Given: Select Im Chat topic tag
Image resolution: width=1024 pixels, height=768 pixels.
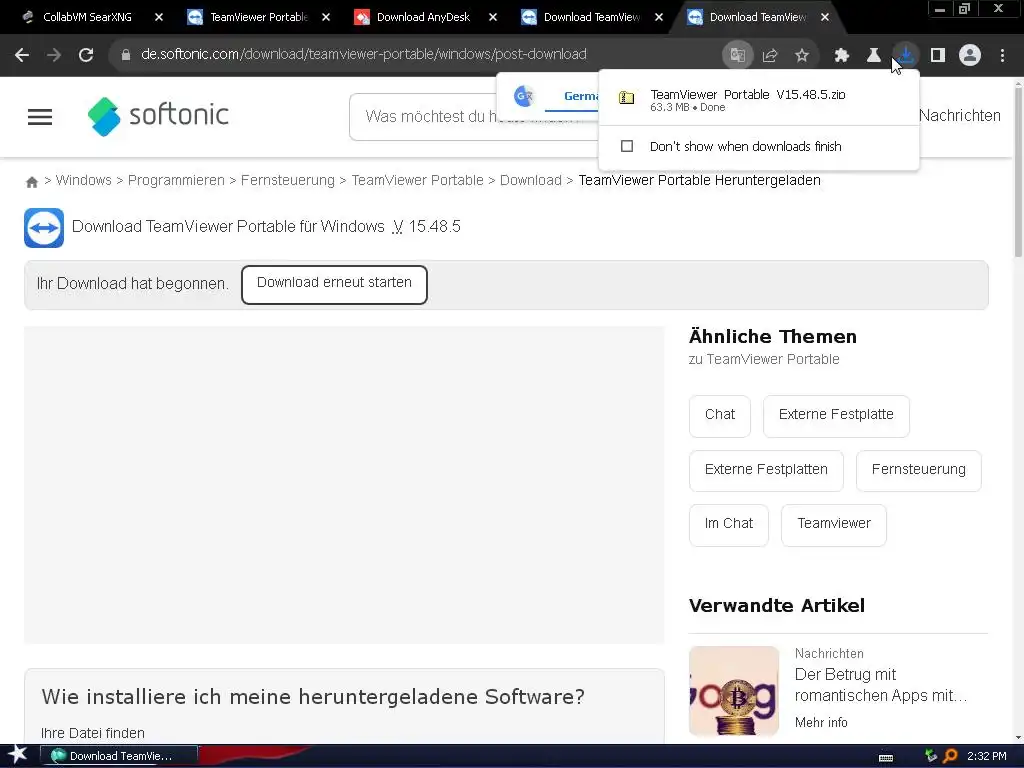Looking at the screenshot, I should pyautogui.click(x=729, y=524).
